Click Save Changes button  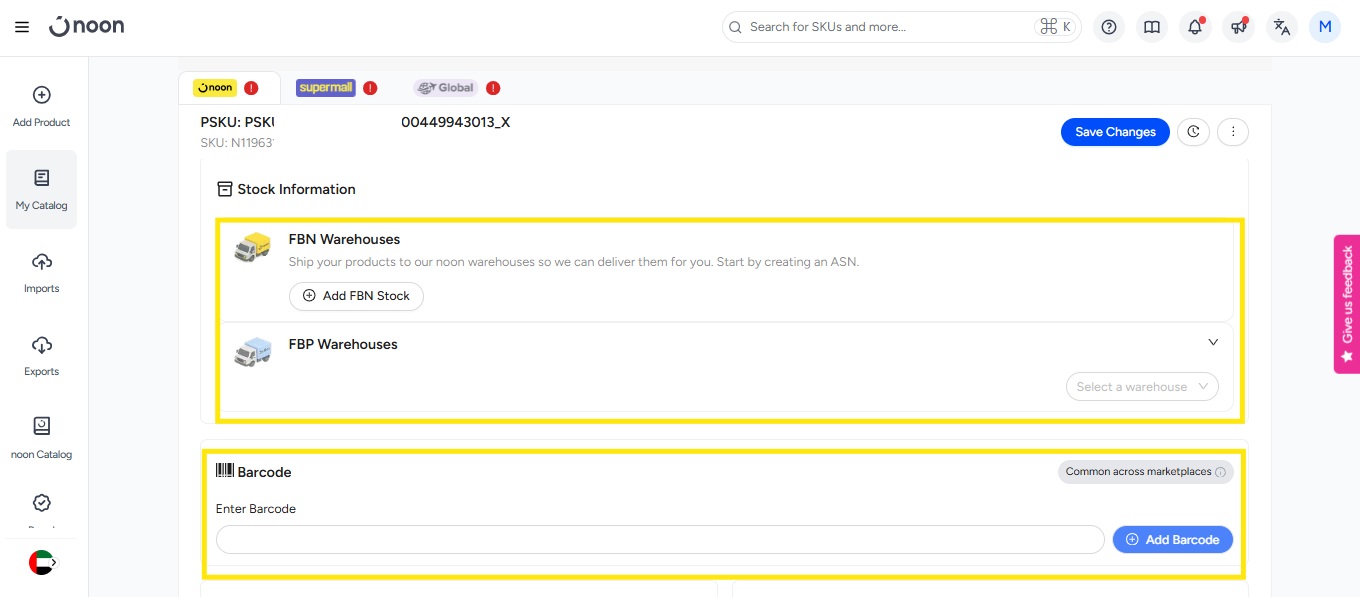coord(1115,132)
